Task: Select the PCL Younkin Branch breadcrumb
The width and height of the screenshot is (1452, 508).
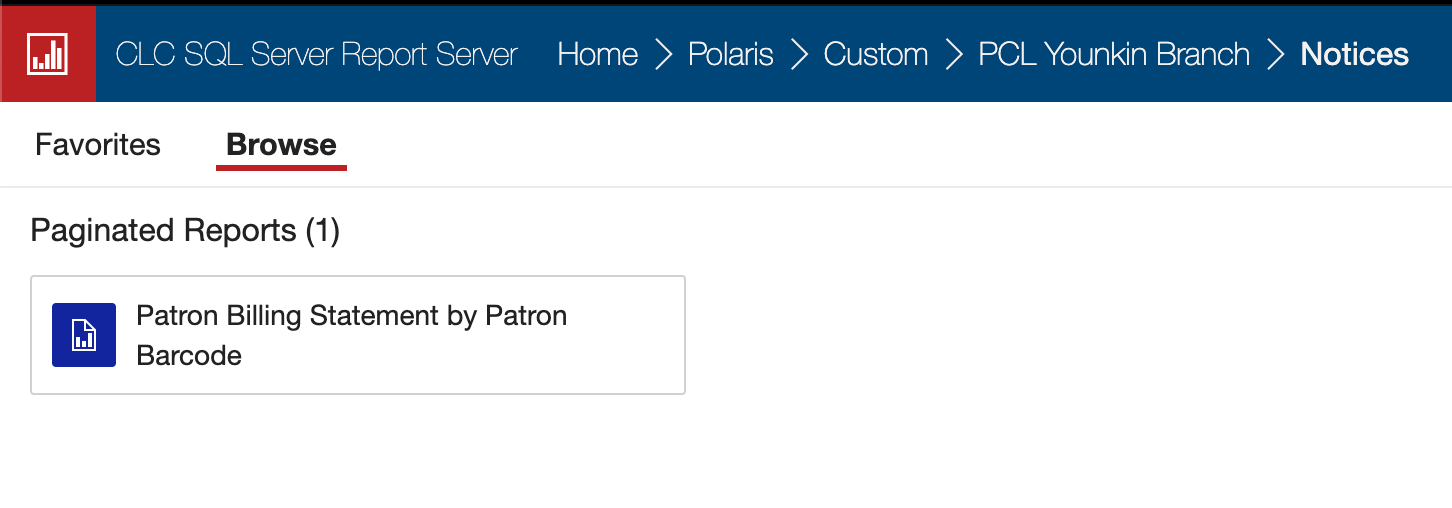Action: 1114,54
